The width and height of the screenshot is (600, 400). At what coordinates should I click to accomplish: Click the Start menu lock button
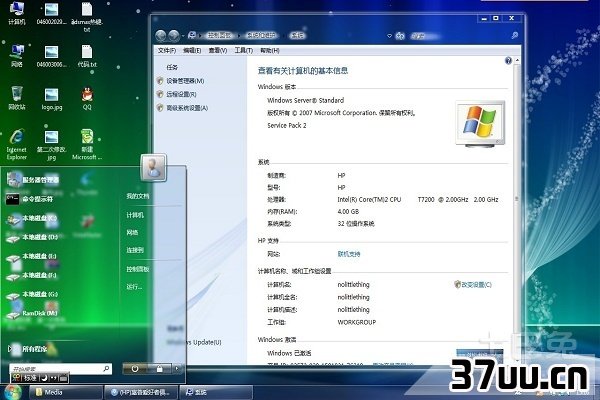click(160, 369)
